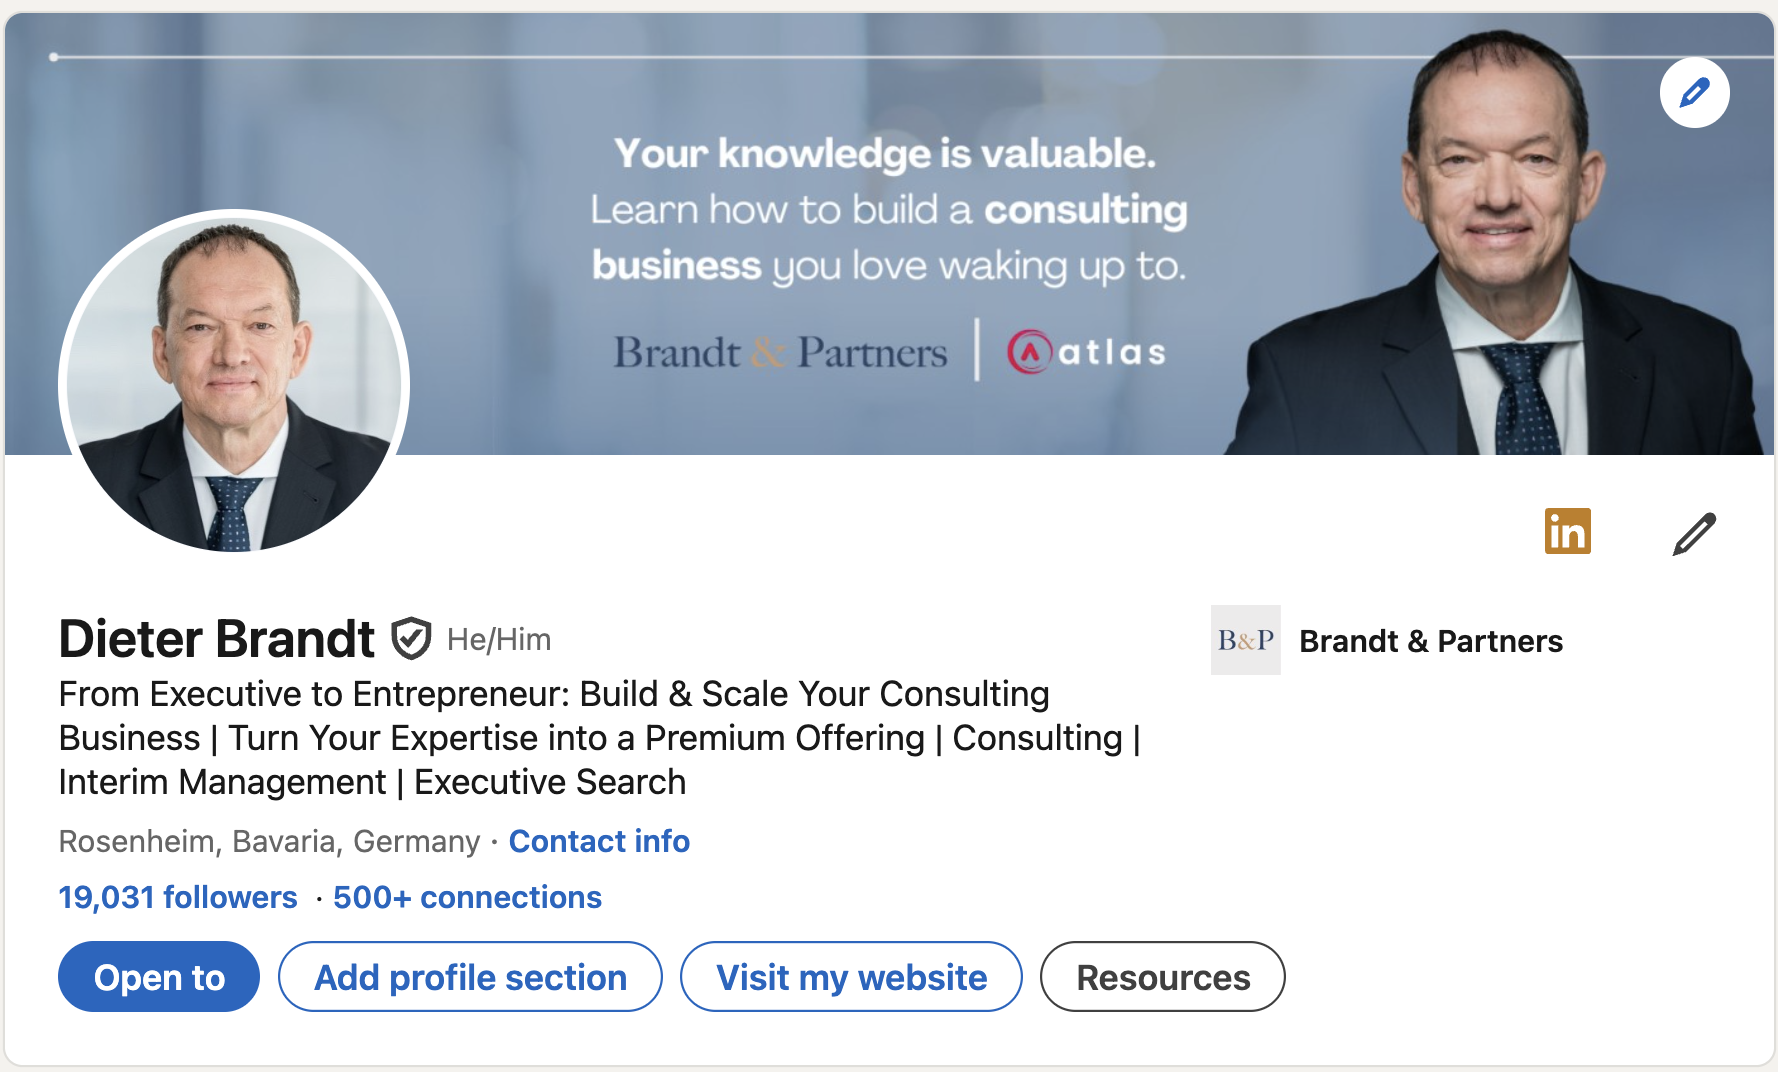1778x1072 pixels.
Task: Click the gold LinkedIn Premium icon
Action: click(1567, 531)
